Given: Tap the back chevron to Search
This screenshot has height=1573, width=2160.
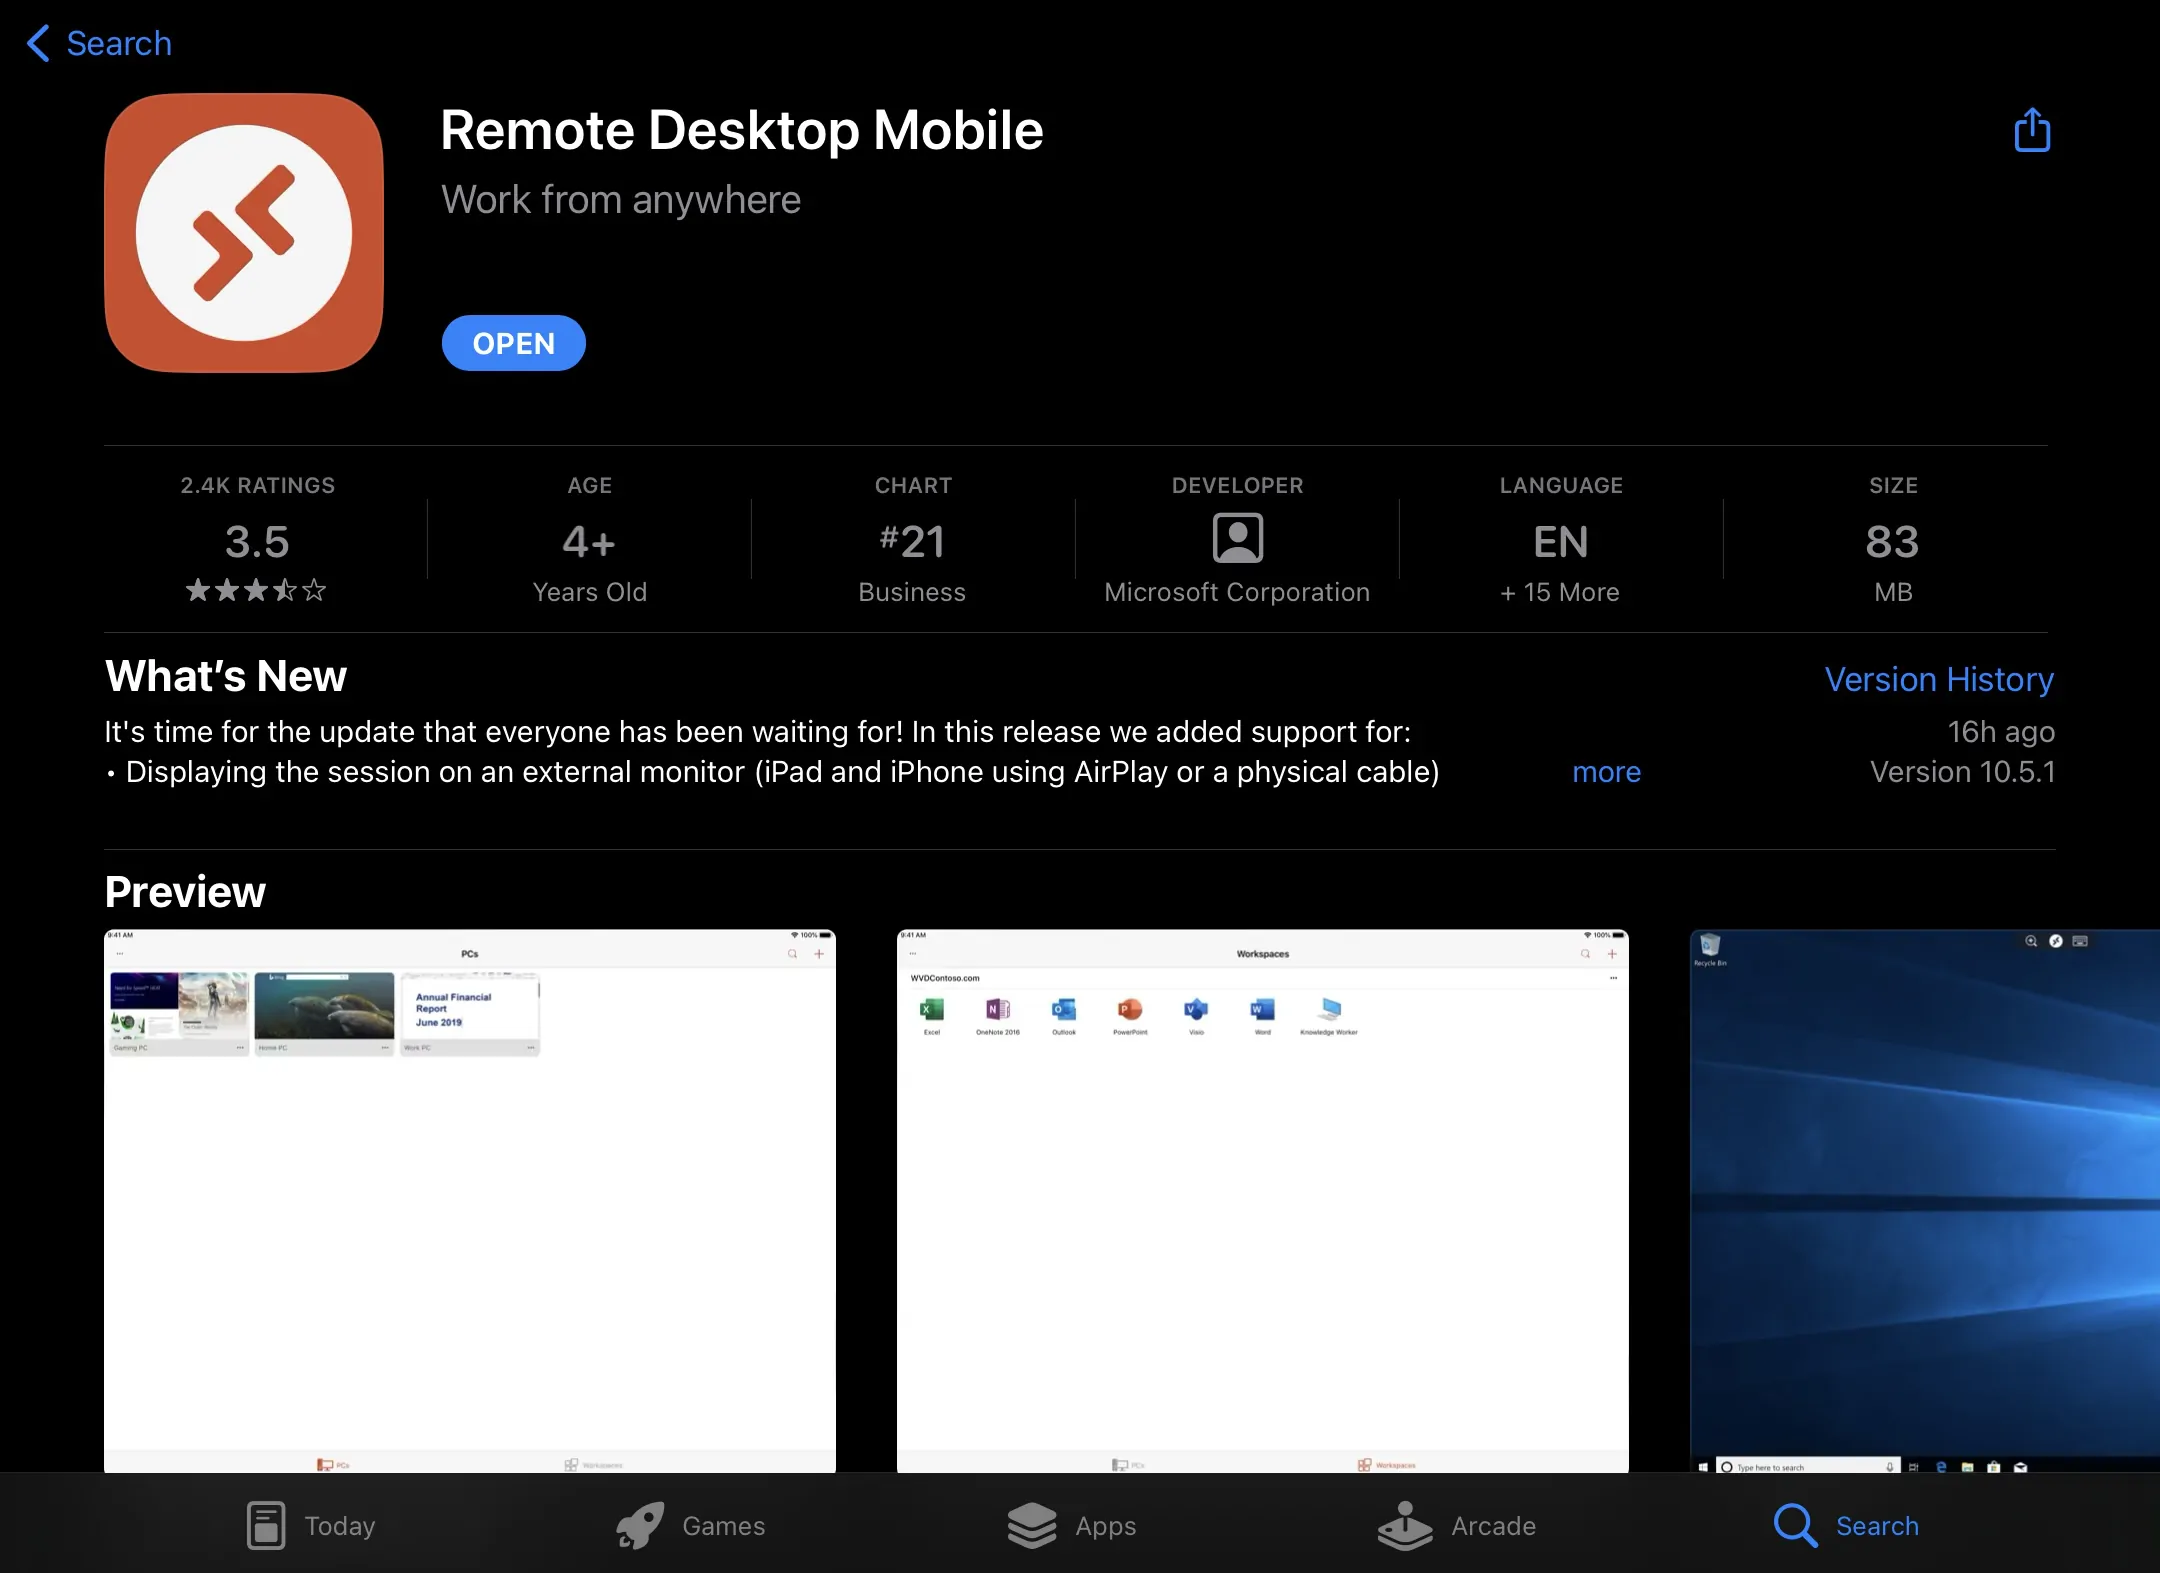Looking at the screenshot, I should pos(38,43).
